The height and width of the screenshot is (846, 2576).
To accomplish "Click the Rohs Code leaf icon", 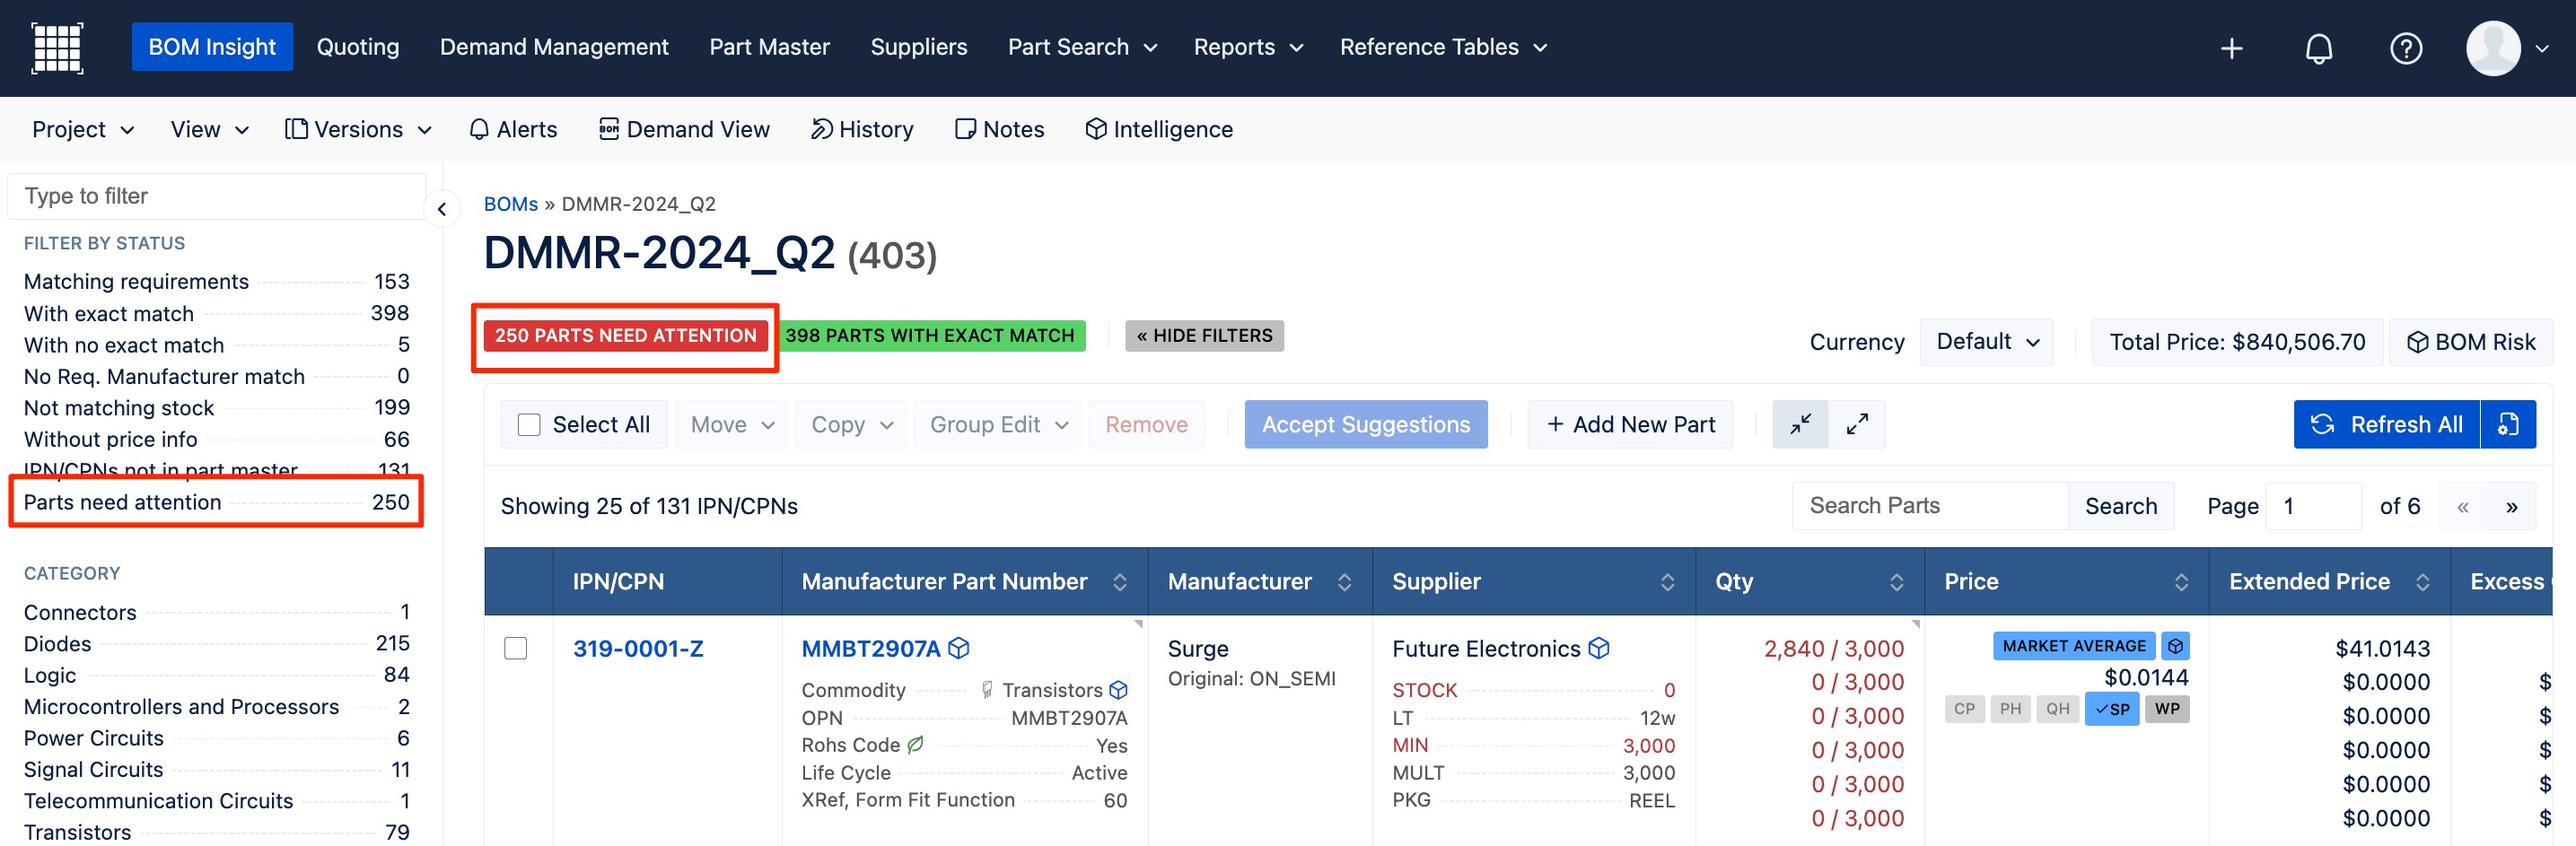I will coord(915,744).
